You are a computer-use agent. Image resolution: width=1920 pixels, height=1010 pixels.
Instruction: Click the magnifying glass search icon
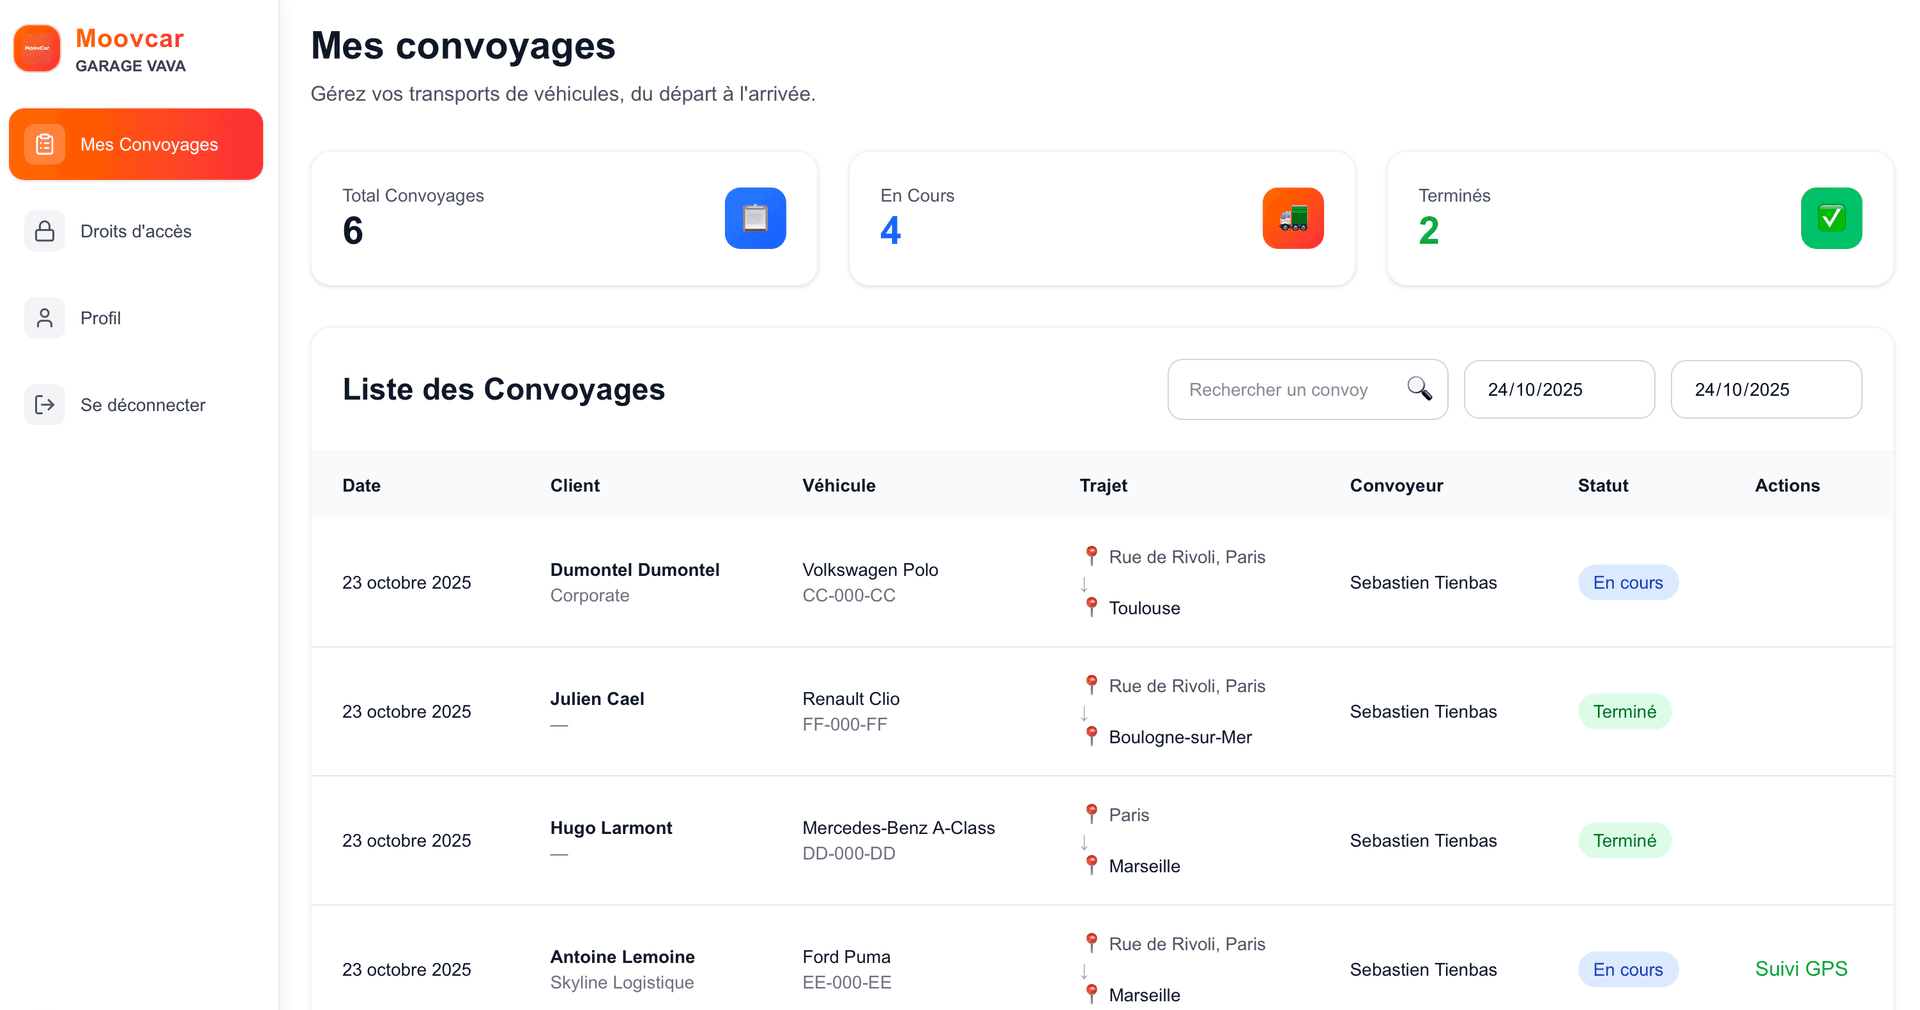[1419, 389]
